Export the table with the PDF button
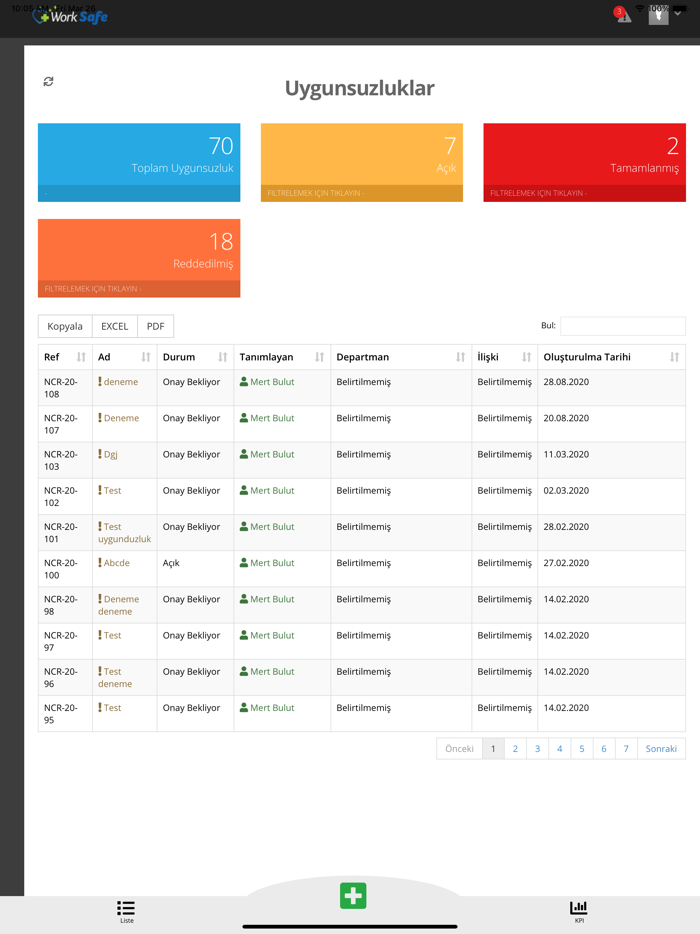The height and width of the screenshot is (934, 700). pos(155,326)
